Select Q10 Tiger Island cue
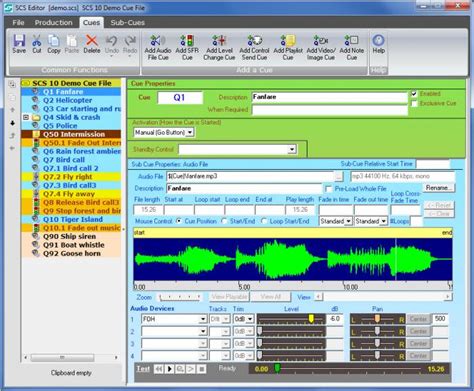This screenshot has height=391, width=474. pyautogui.click(x=73, y=219)
